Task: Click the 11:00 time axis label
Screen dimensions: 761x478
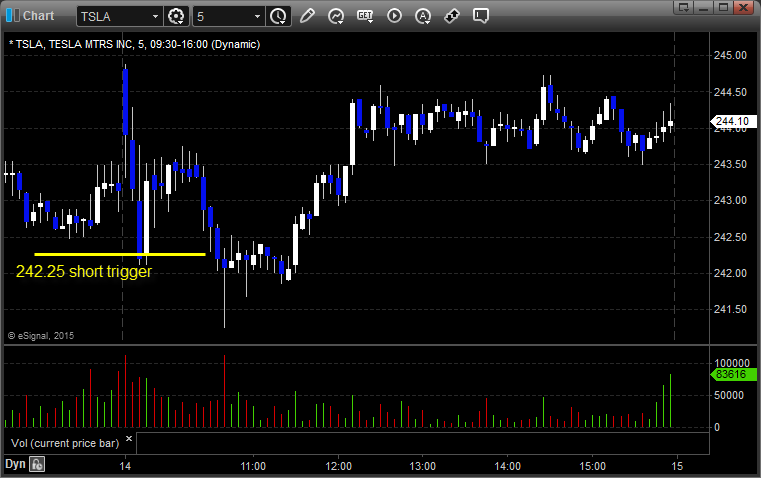Action: (253, 466)
